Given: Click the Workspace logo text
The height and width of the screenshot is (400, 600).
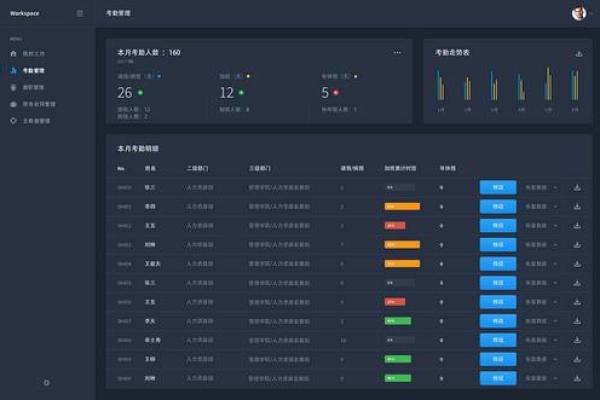Looking at the screenshot, I should pos(24,13).
